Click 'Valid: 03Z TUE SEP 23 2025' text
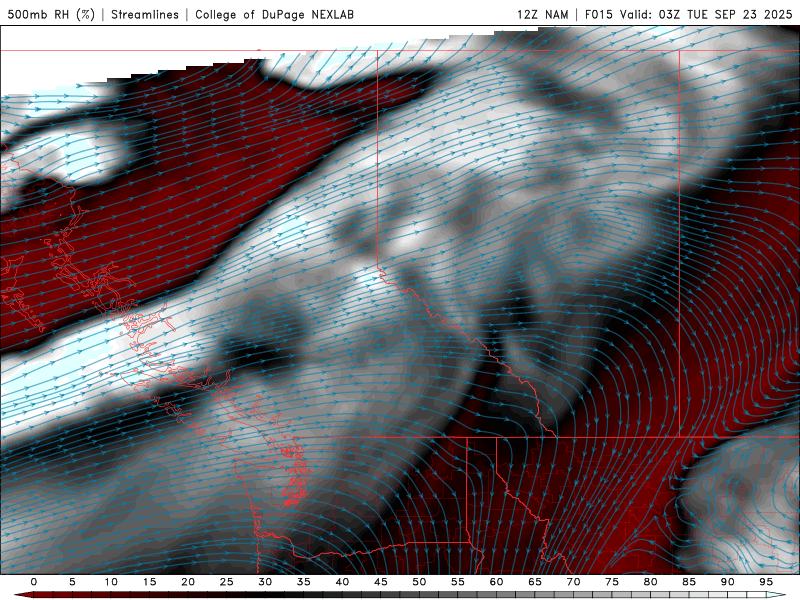800x600 pixels. point(706,14)
